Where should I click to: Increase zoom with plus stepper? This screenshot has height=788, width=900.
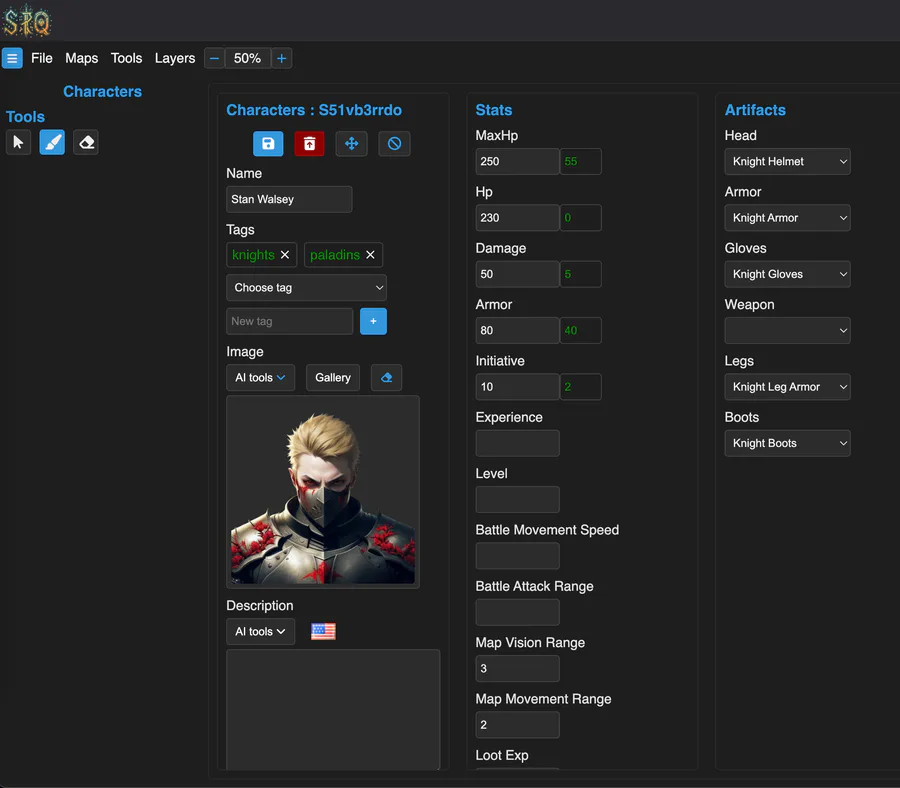[x=281, y=59]
